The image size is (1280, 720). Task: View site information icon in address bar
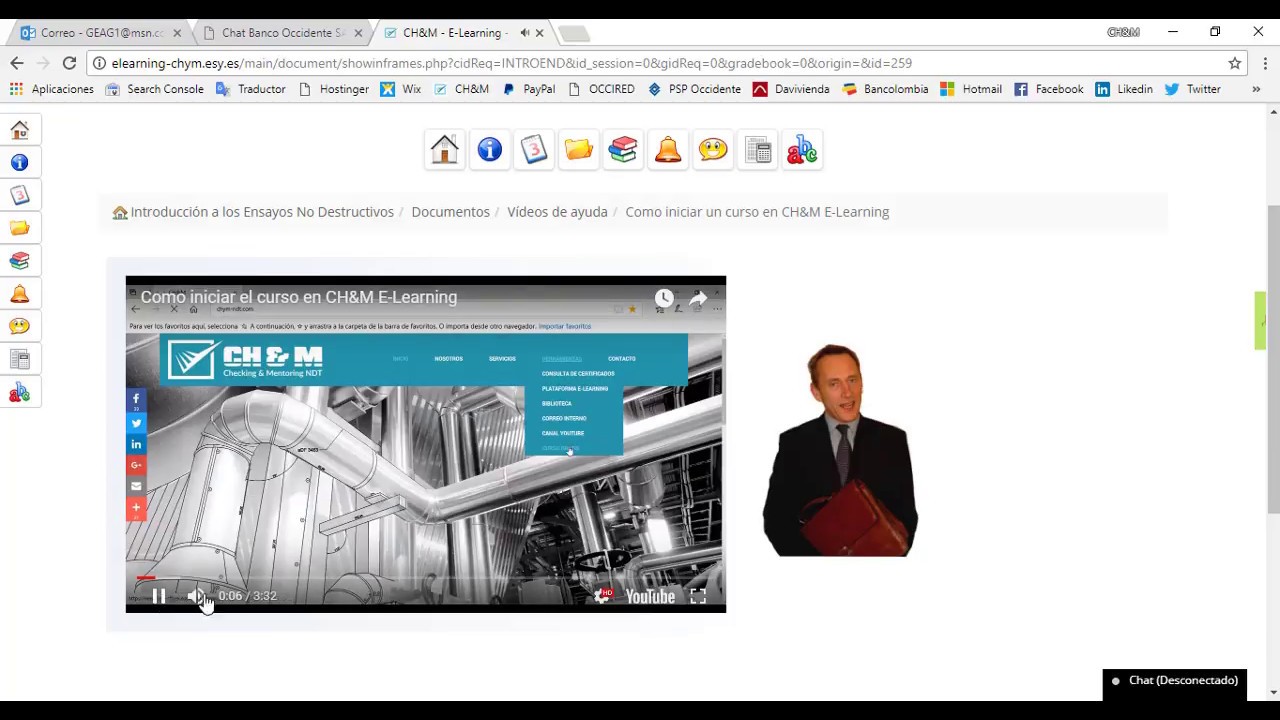tap(99, 63)
